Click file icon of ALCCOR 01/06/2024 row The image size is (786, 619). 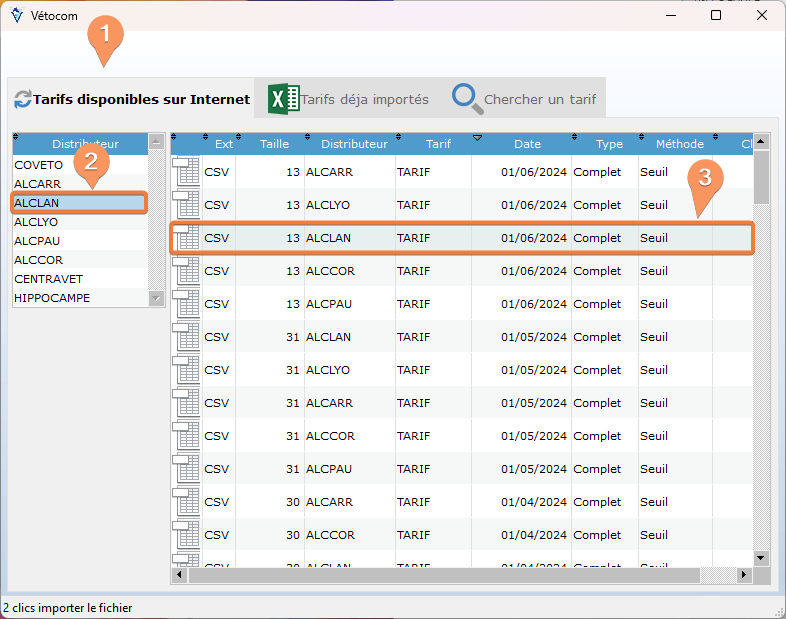click(186, 271)
